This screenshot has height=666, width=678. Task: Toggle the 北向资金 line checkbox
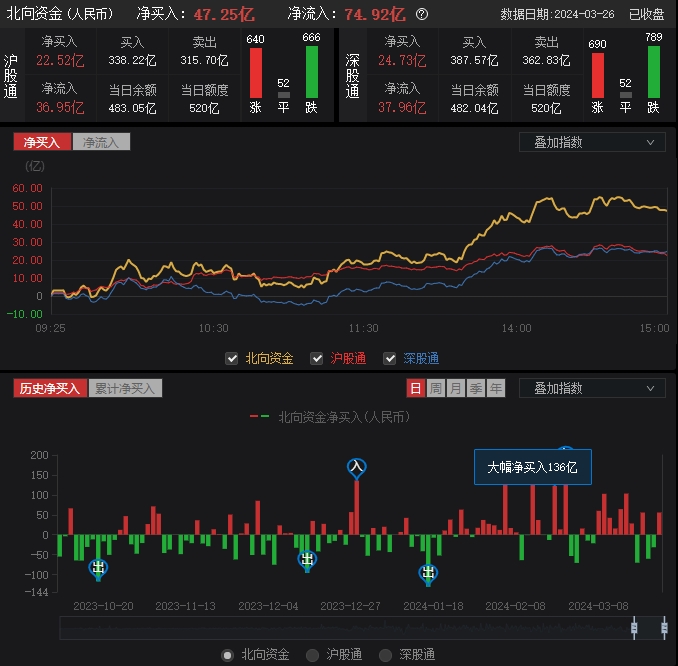(232, 359)
